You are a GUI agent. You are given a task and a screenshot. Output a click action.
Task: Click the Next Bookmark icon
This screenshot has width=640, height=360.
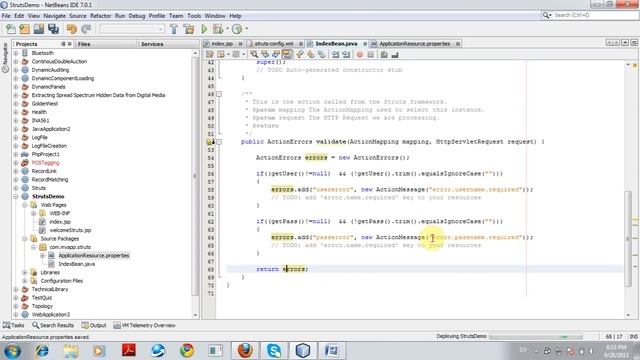(x=311, y=54)
